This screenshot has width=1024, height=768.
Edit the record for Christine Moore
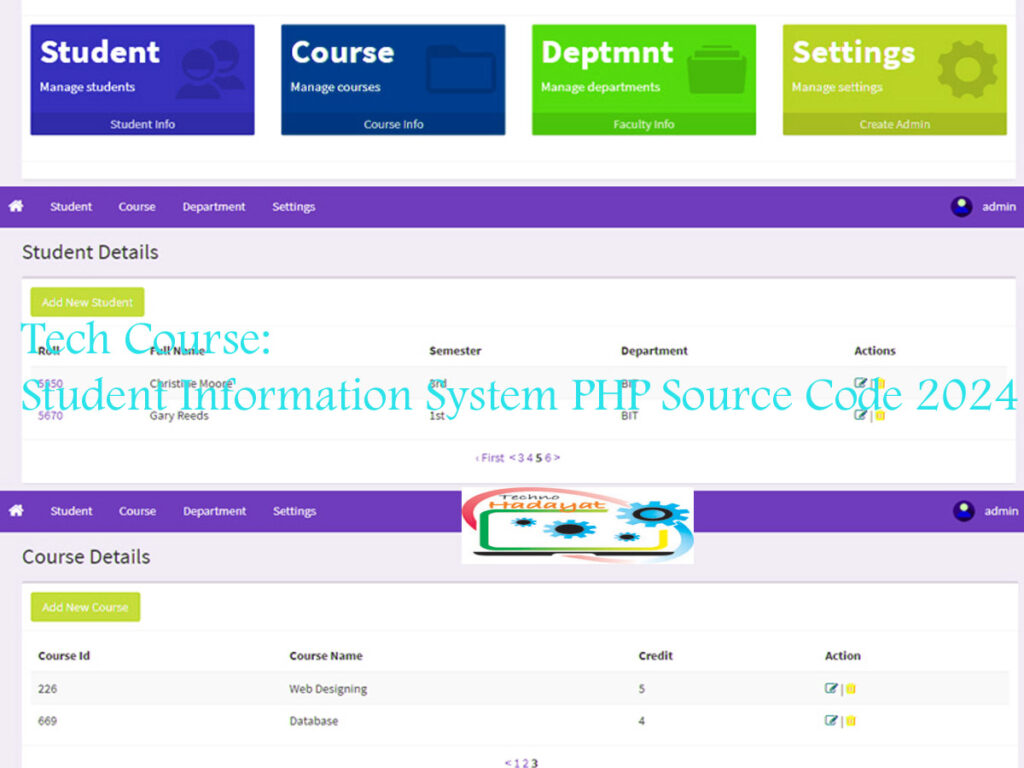[x=862, y=383]
